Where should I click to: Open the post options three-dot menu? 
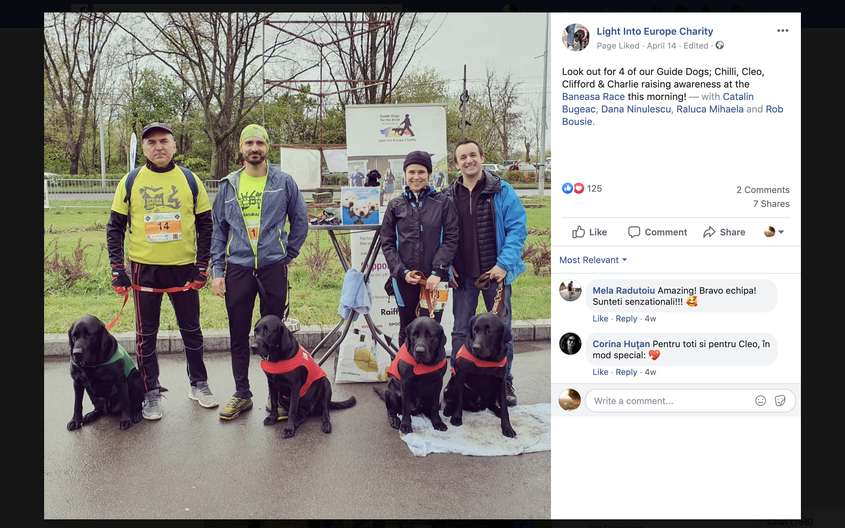(x=782, y=31)
